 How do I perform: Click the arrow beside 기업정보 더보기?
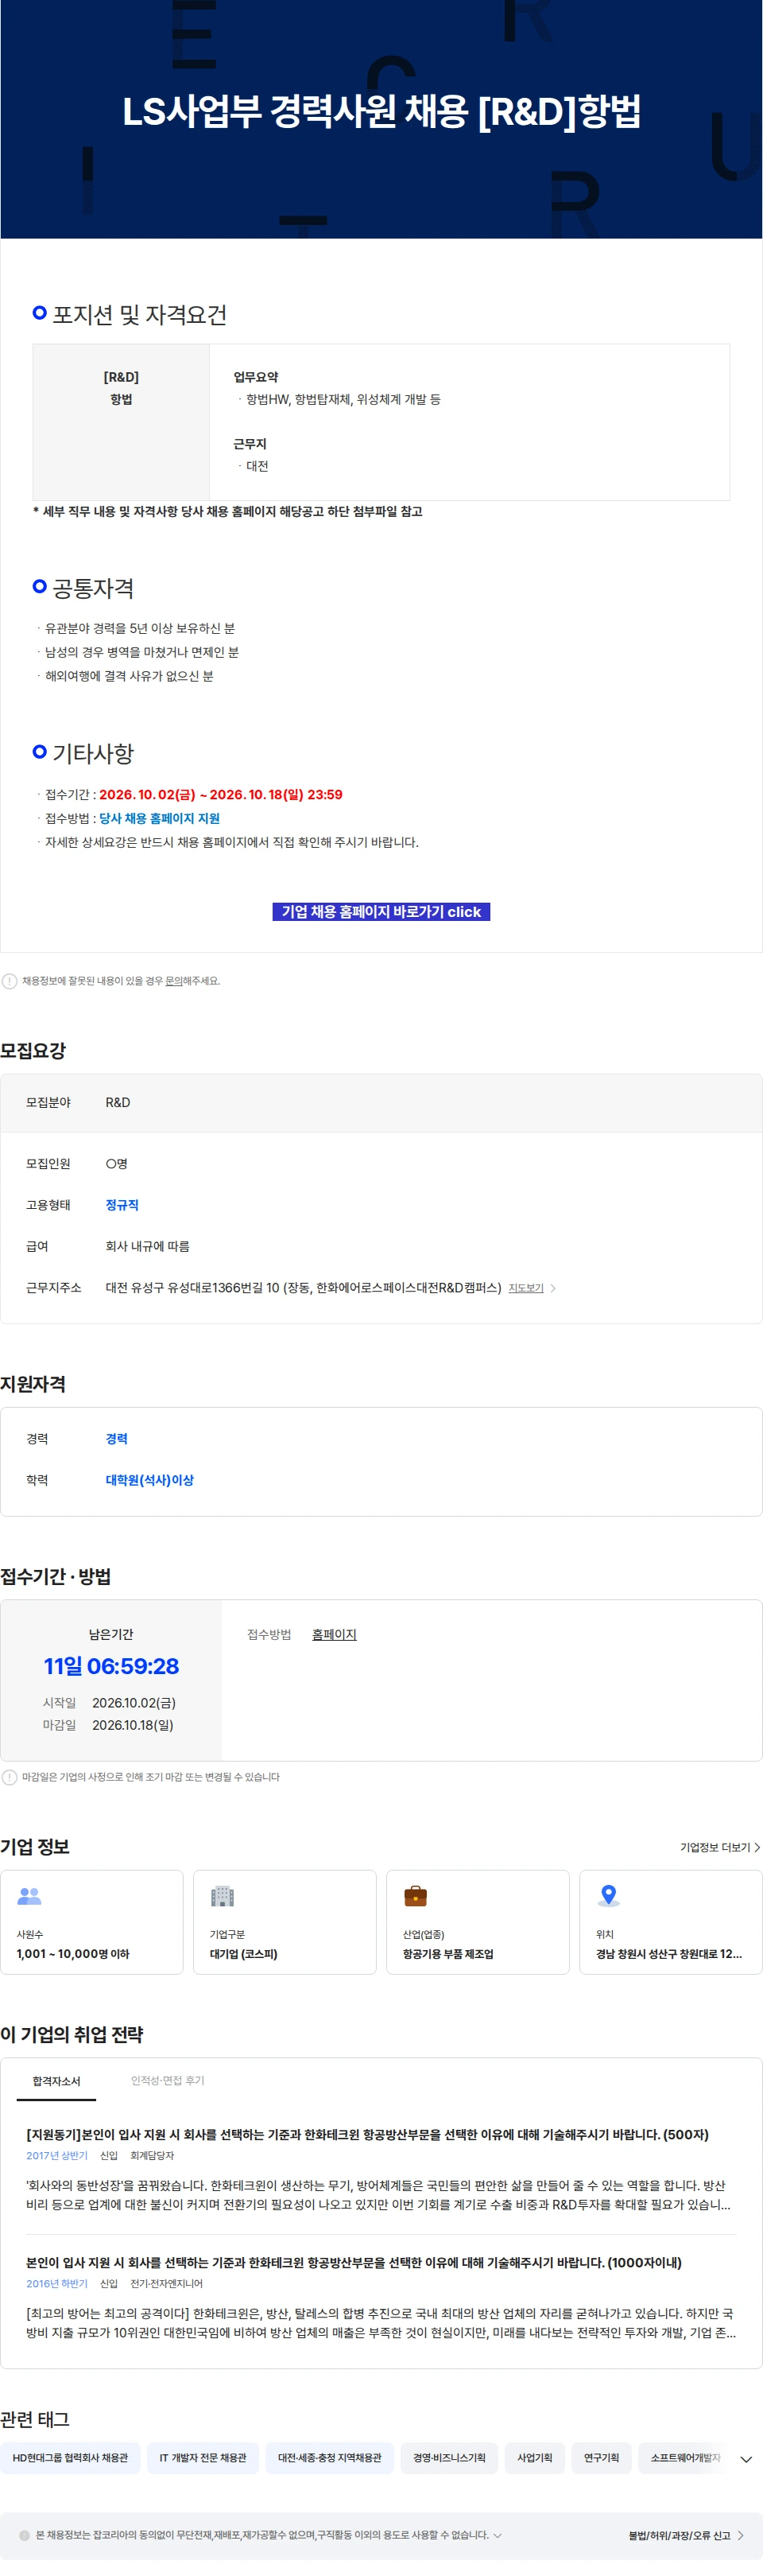[757, 1847]
